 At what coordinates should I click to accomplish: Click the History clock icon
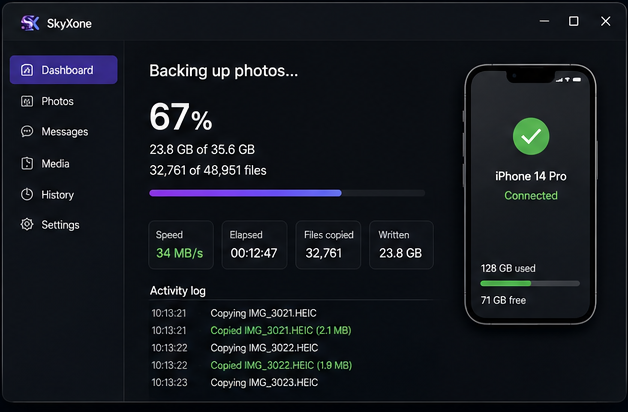pos(27,195)
